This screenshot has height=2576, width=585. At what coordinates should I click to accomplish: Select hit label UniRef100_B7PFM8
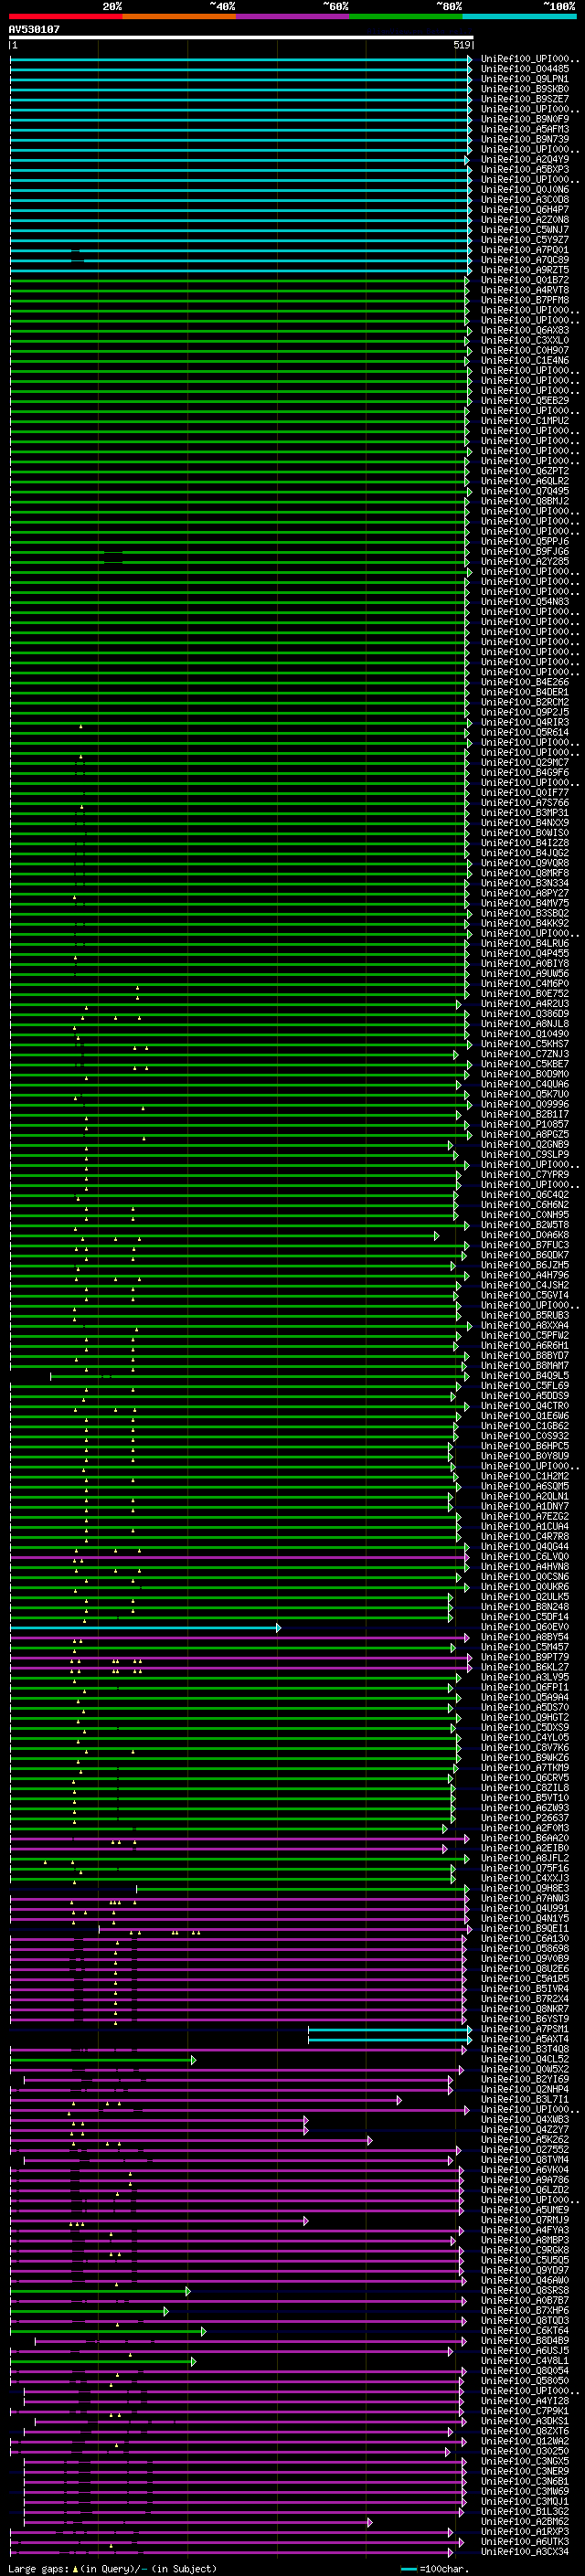[525, 300]
